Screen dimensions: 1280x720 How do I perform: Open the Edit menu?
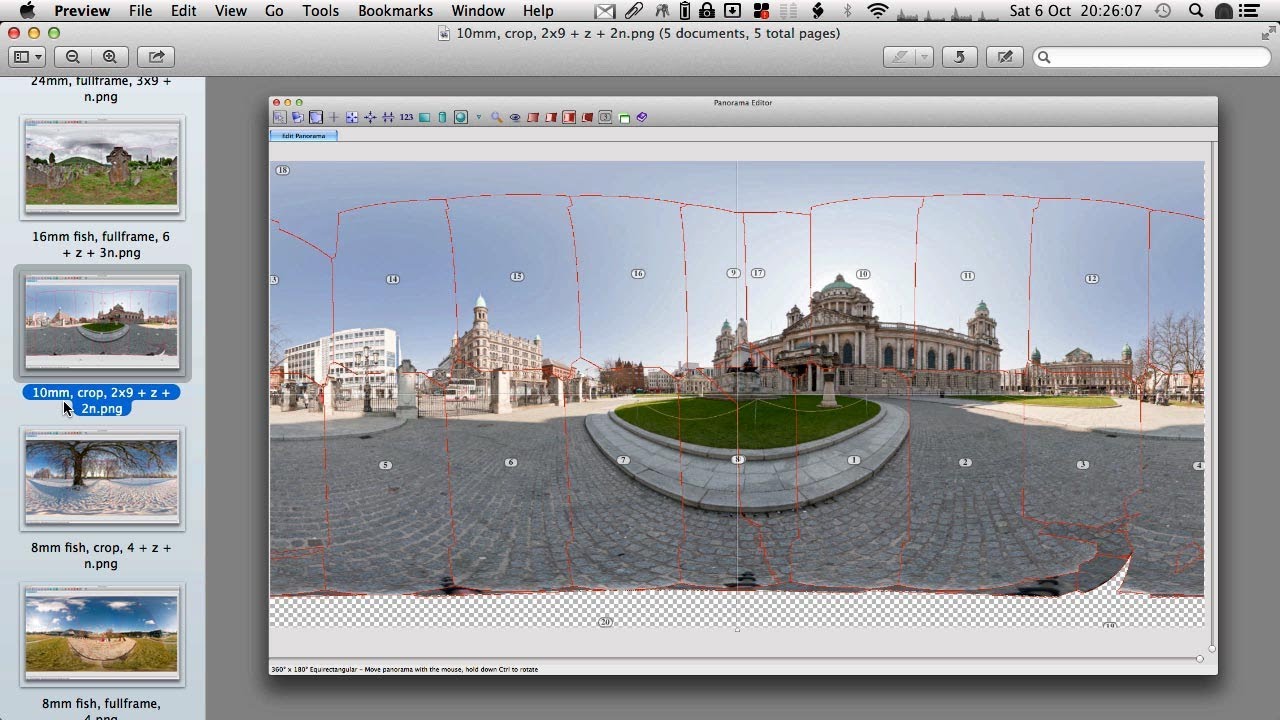coord(183,11)
